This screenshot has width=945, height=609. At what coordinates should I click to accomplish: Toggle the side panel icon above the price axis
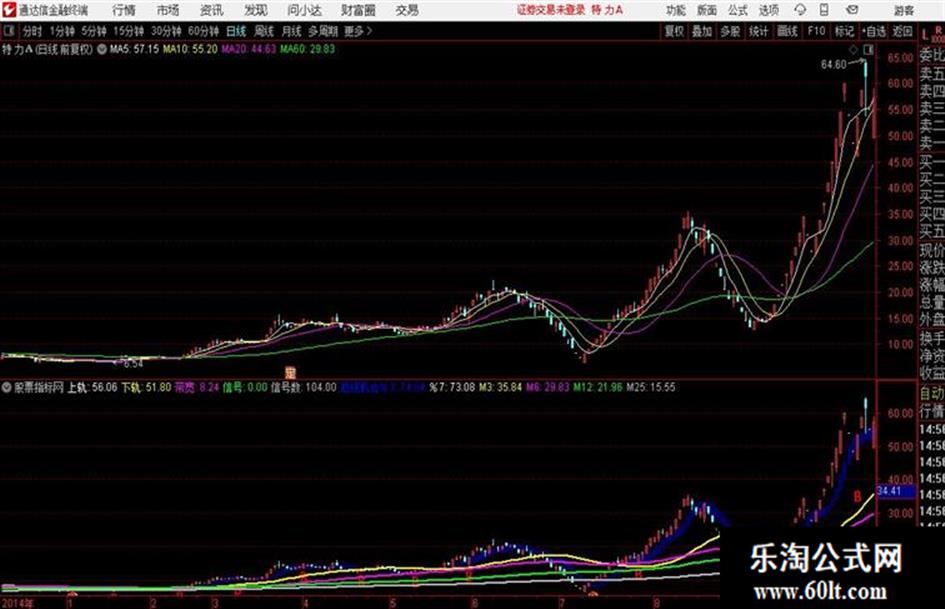[868, 49]
